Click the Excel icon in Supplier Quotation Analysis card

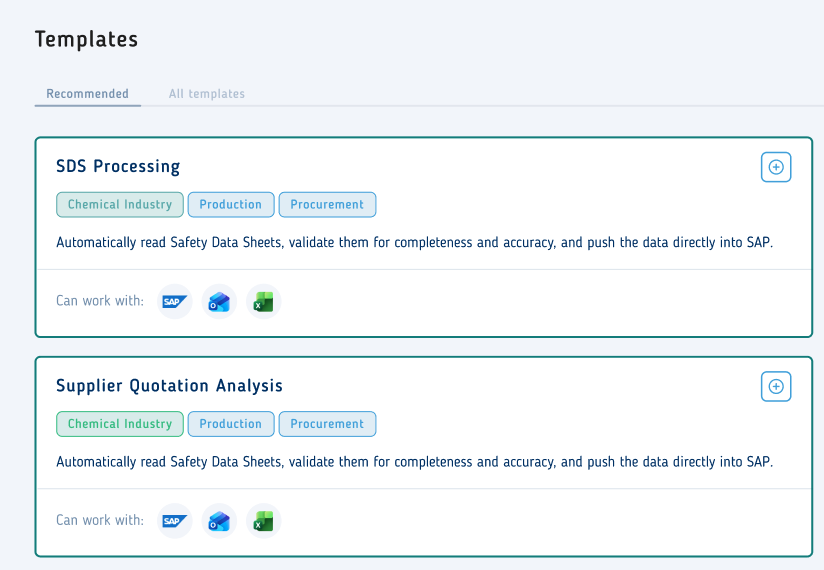pyautogui.click(x=264, y=521)
